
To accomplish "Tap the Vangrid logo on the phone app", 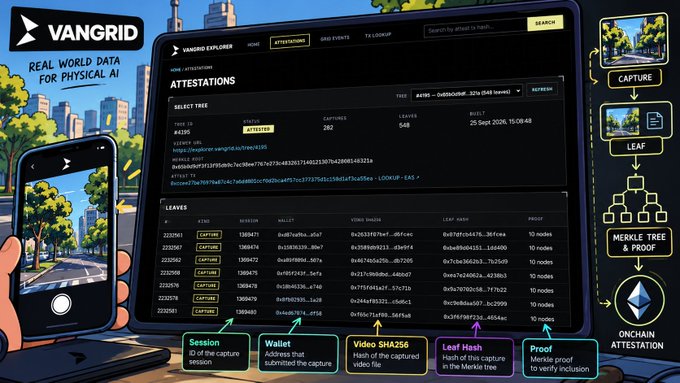I will click(66, 164).
